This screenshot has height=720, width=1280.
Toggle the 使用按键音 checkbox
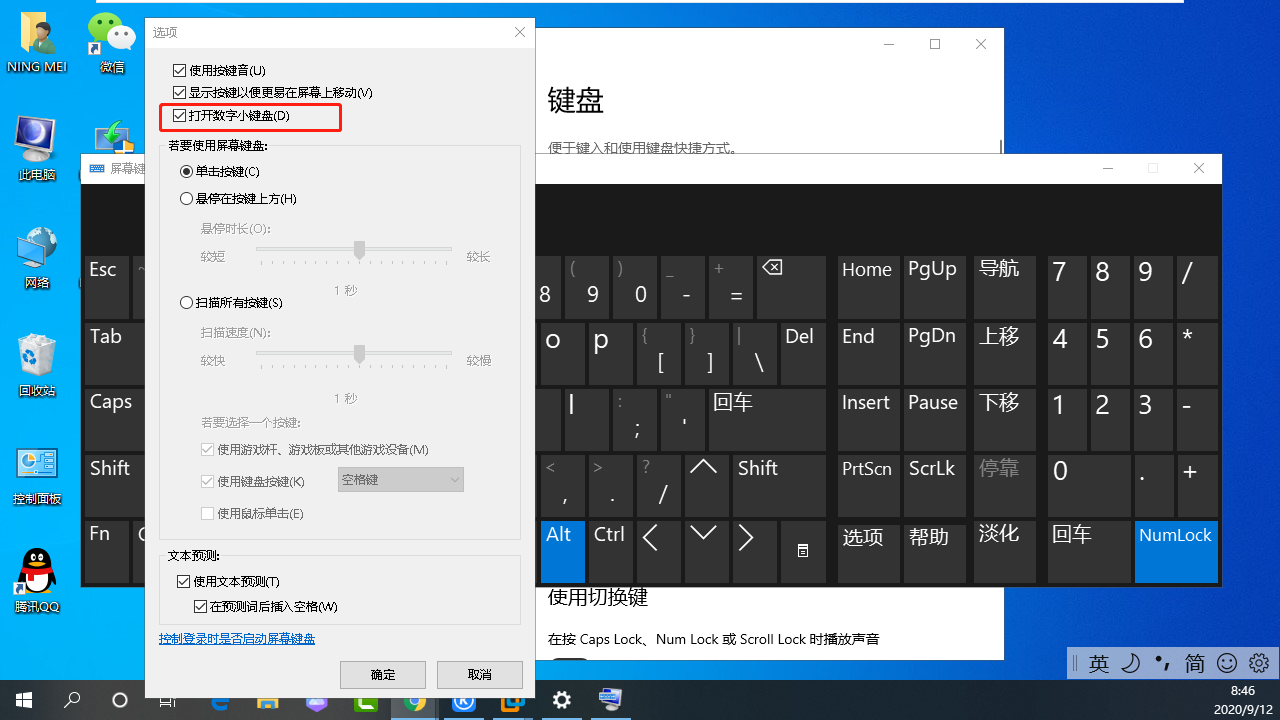click(180, 68)
